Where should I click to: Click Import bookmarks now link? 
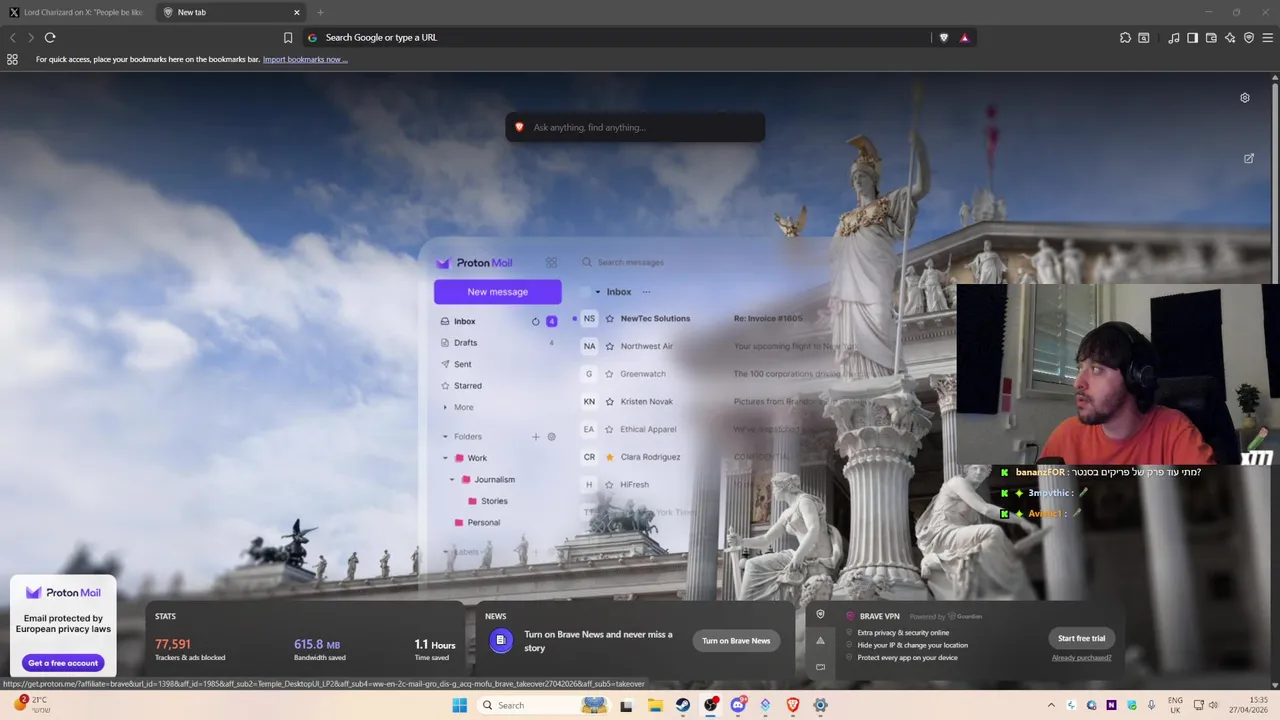(305, 59)
